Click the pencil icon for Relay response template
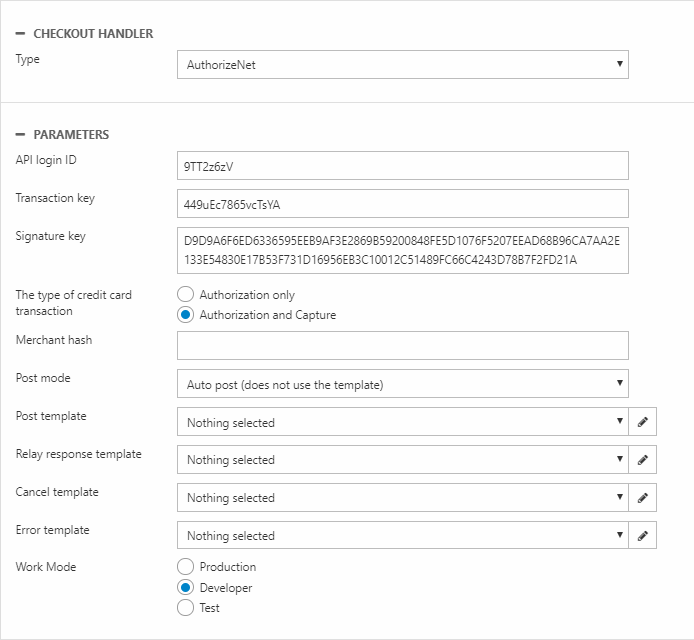Image resolution: width=694 pixels, height=640 pixels. pos(643,460)
